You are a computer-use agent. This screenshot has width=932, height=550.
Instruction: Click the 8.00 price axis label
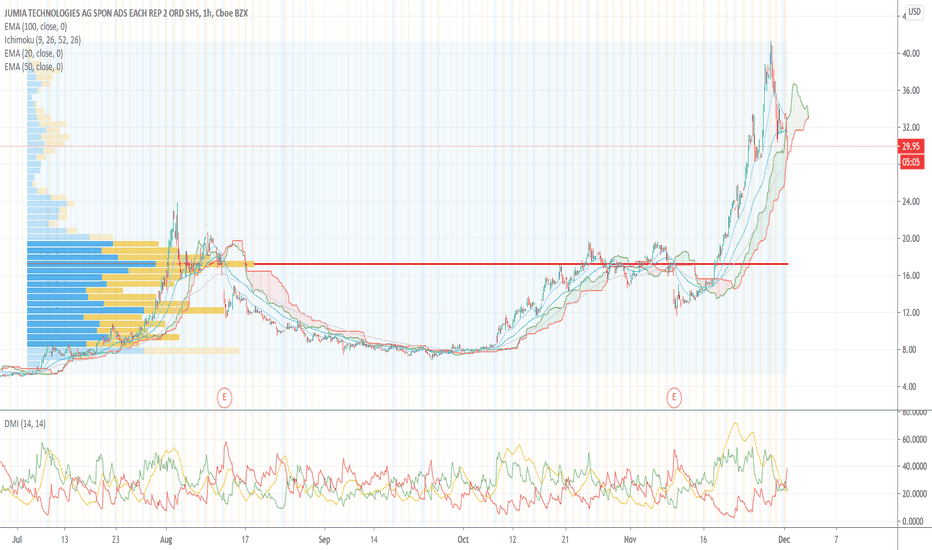909,350
